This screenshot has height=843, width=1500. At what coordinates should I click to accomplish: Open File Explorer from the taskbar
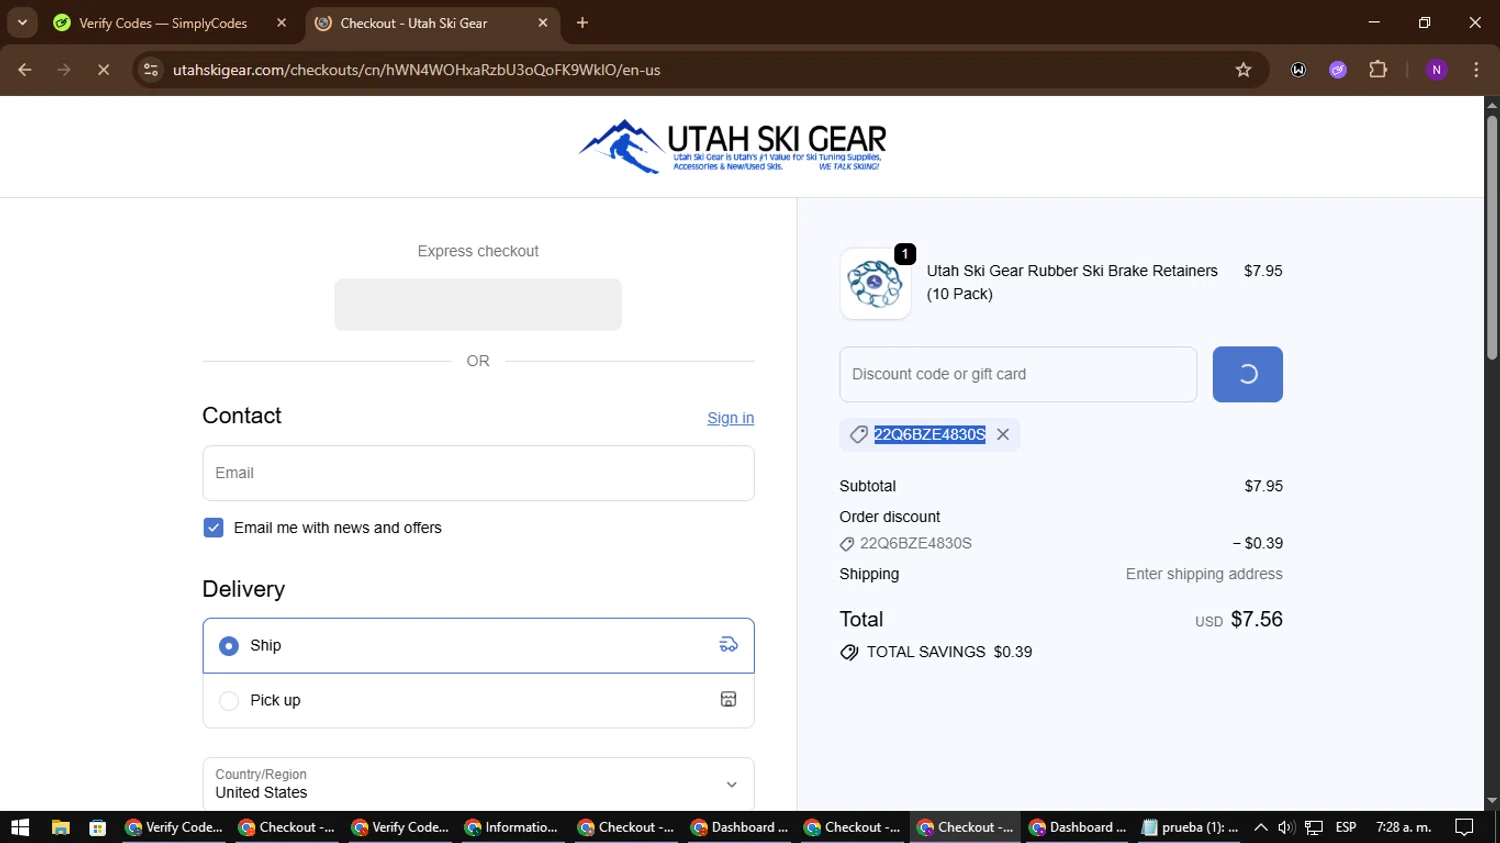click(x=61, y=827)
